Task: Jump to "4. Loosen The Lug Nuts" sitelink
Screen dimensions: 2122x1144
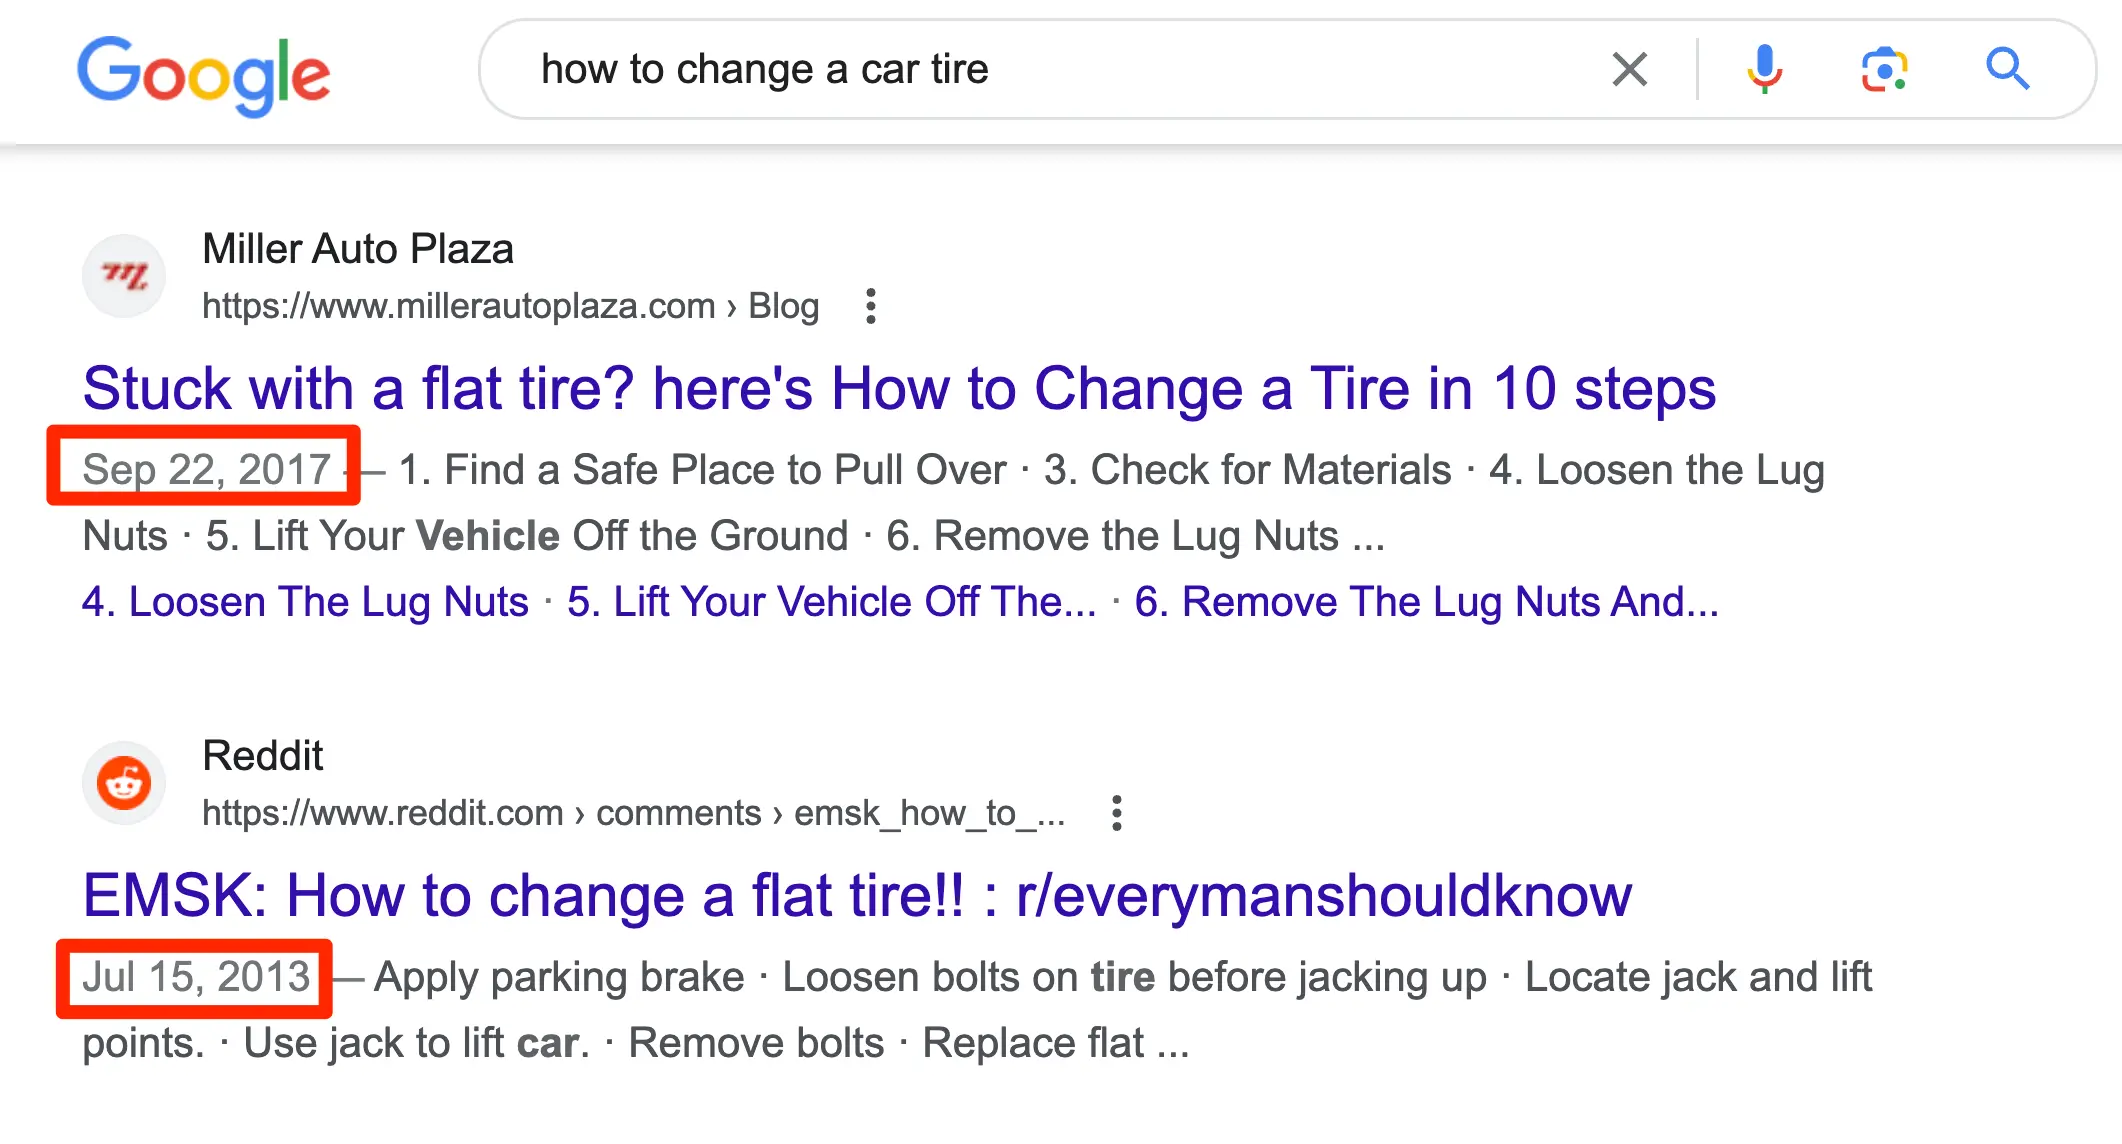Action: pyautogui.click(x=305, y=602)
